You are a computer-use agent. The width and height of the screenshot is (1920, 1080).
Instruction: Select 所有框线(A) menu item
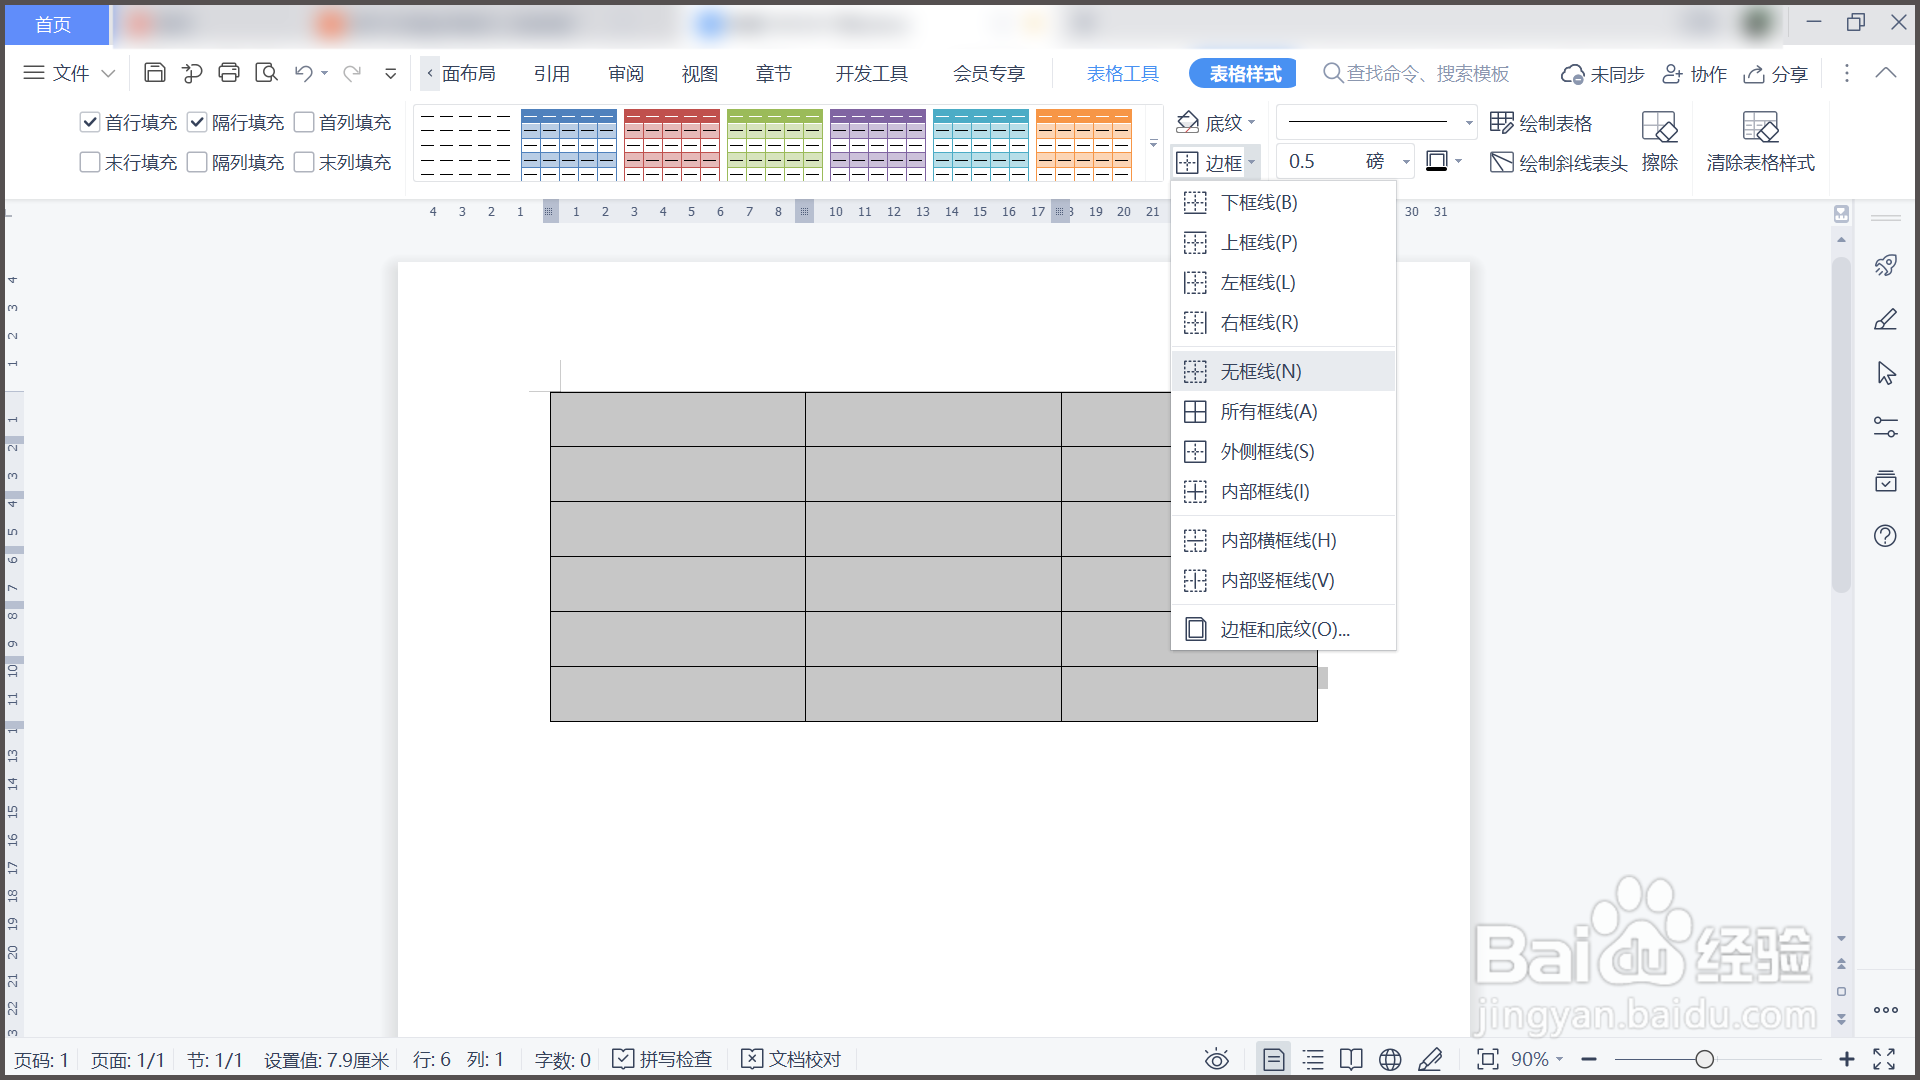coord(1283,411)
